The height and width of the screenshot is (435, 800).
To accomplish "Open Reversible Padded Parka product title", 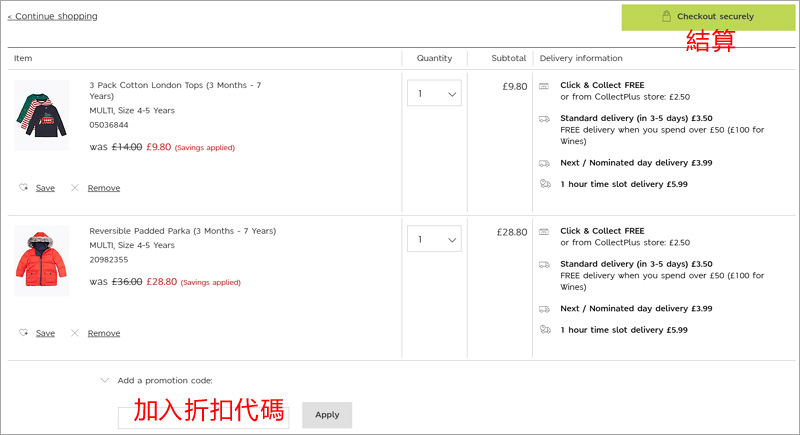I will (182, 231).
